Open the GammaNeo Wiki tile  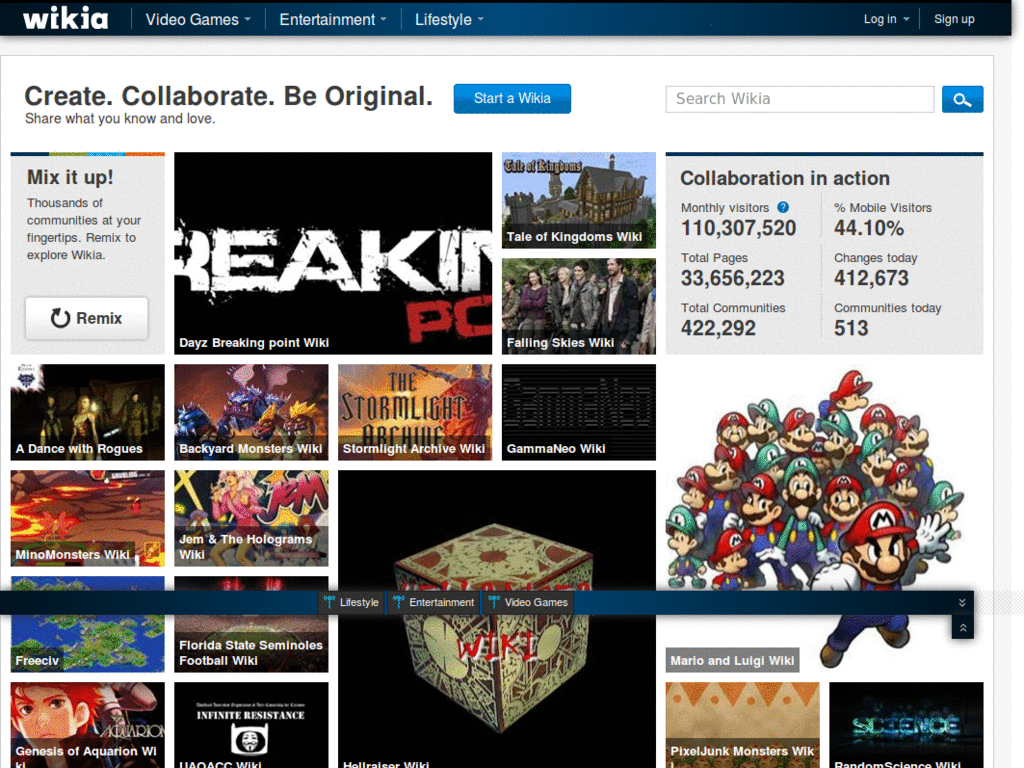point(579,412)
